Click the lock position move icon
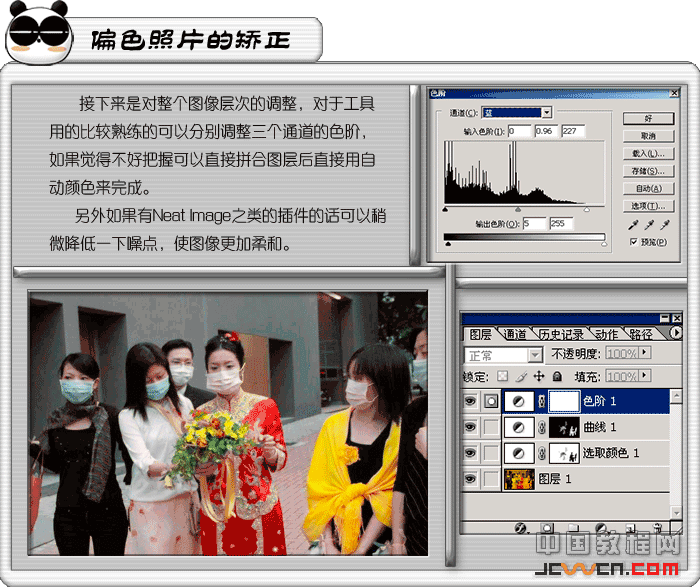The image size is (700, 587). (539, 377)
